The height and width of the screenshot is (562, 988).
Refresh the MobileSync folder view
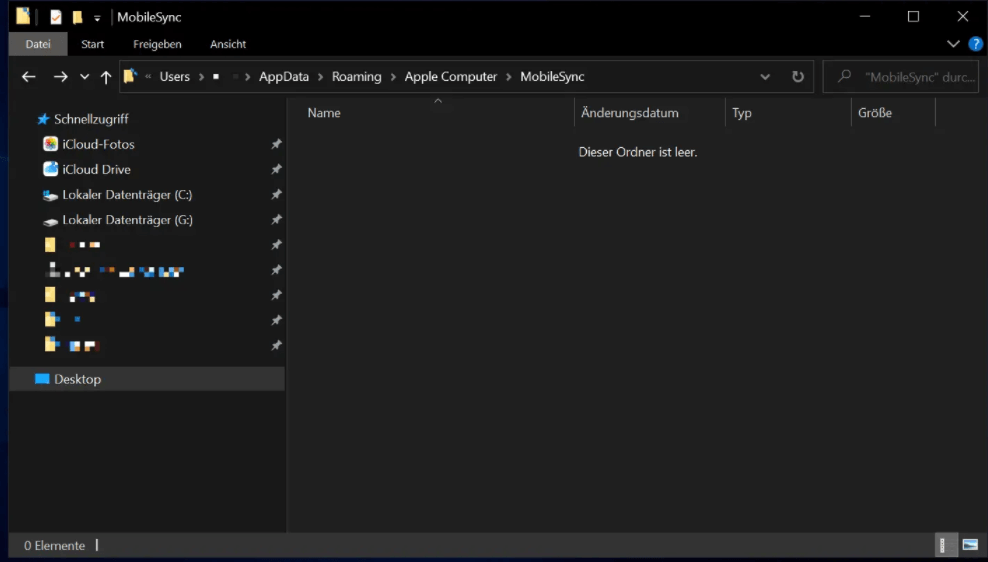click(x=797, y=77)
